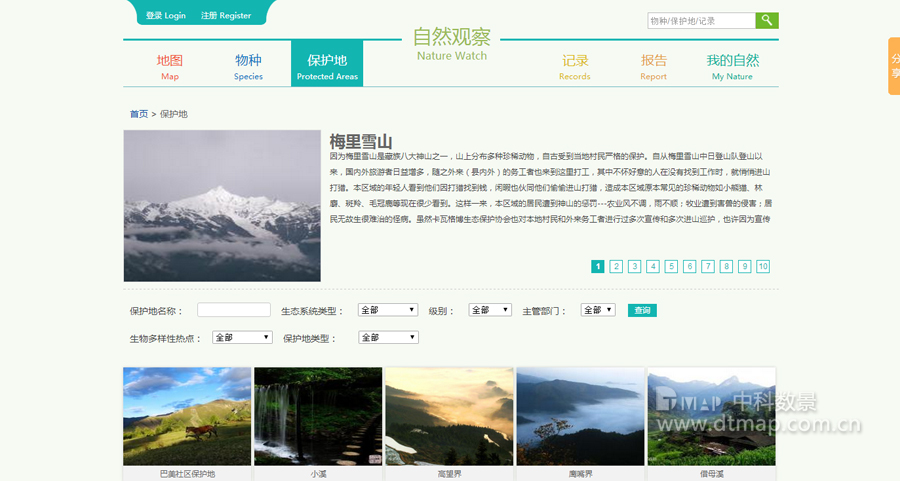The height and width of the screenshot is (481, 900).
Task: Open the 巴美社区保护地 thumbnail image
Action: [187, 416]
